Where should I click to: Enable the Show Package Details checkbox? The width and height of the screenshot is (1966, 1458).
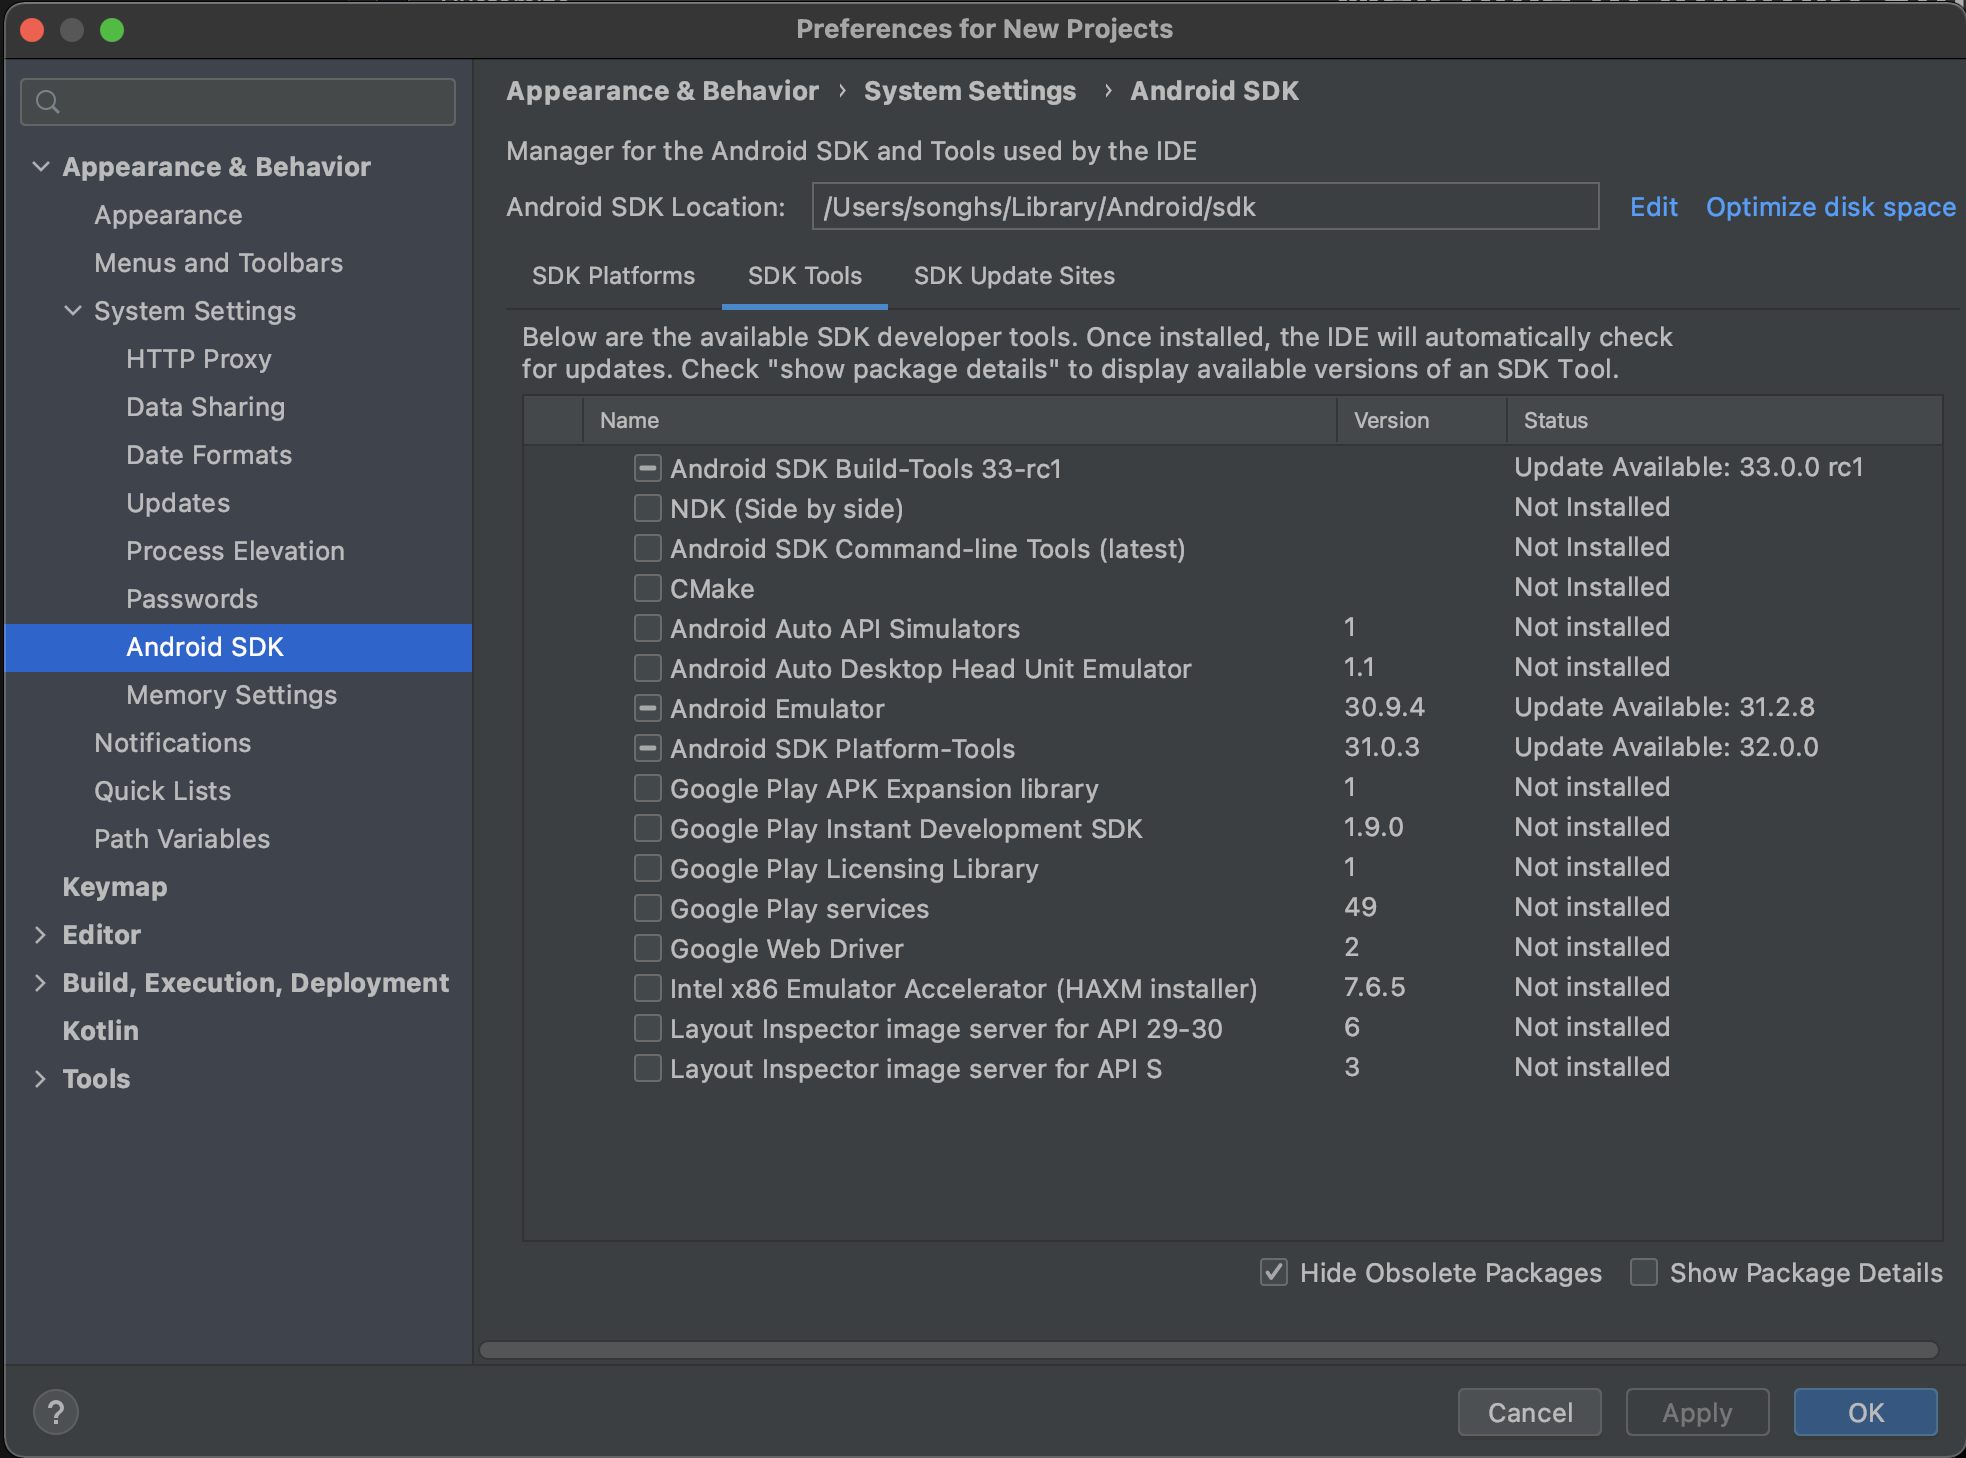(1644, 1272)
